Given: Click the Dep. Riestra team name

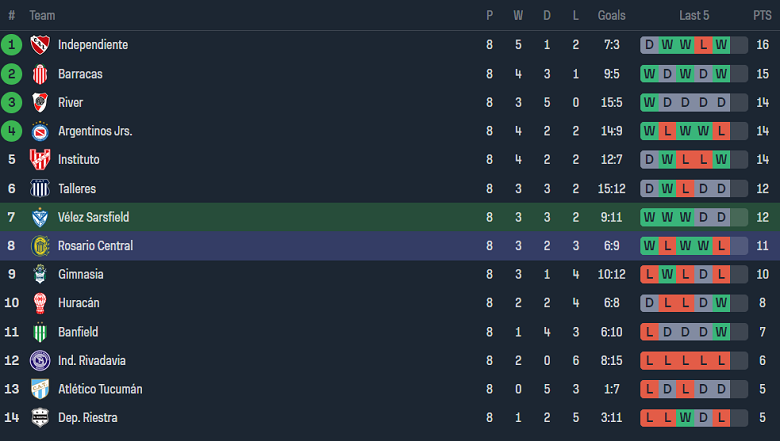Looking at the screenshot, I should pos(87,417).
